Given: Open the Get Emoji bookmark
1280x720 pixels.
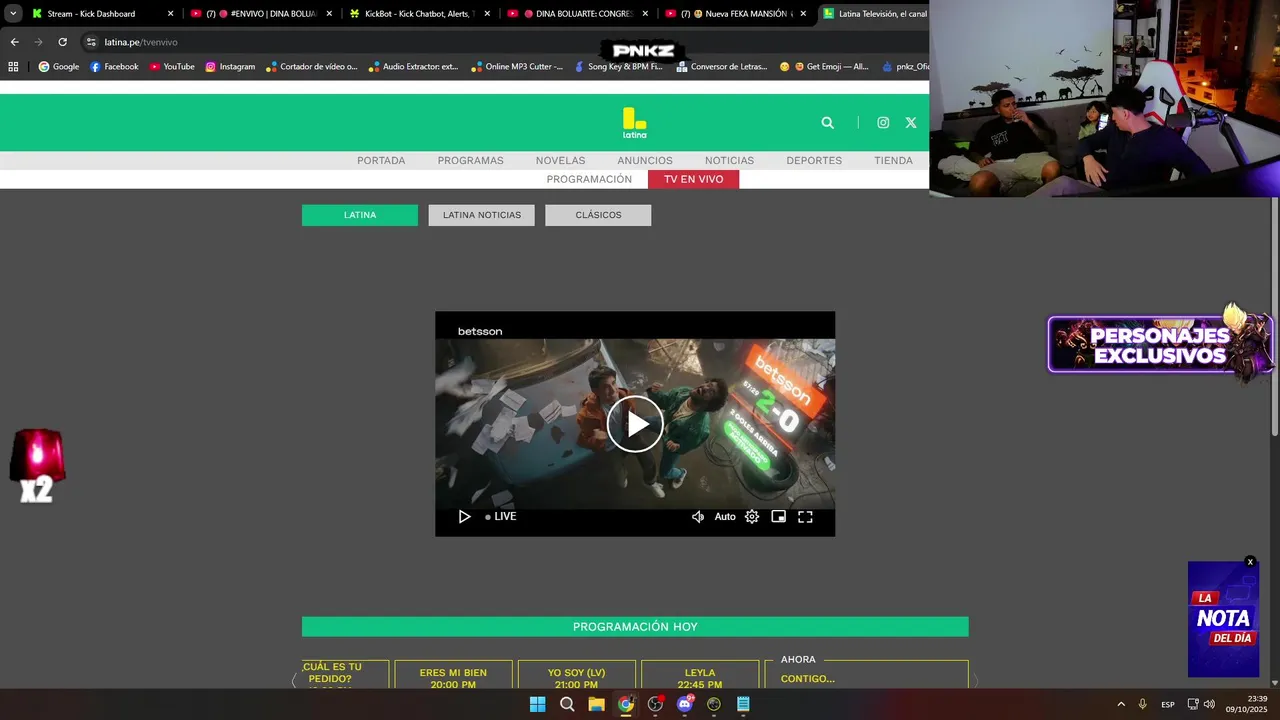Looking at the screenshot, I should click(x=825, y=67).
